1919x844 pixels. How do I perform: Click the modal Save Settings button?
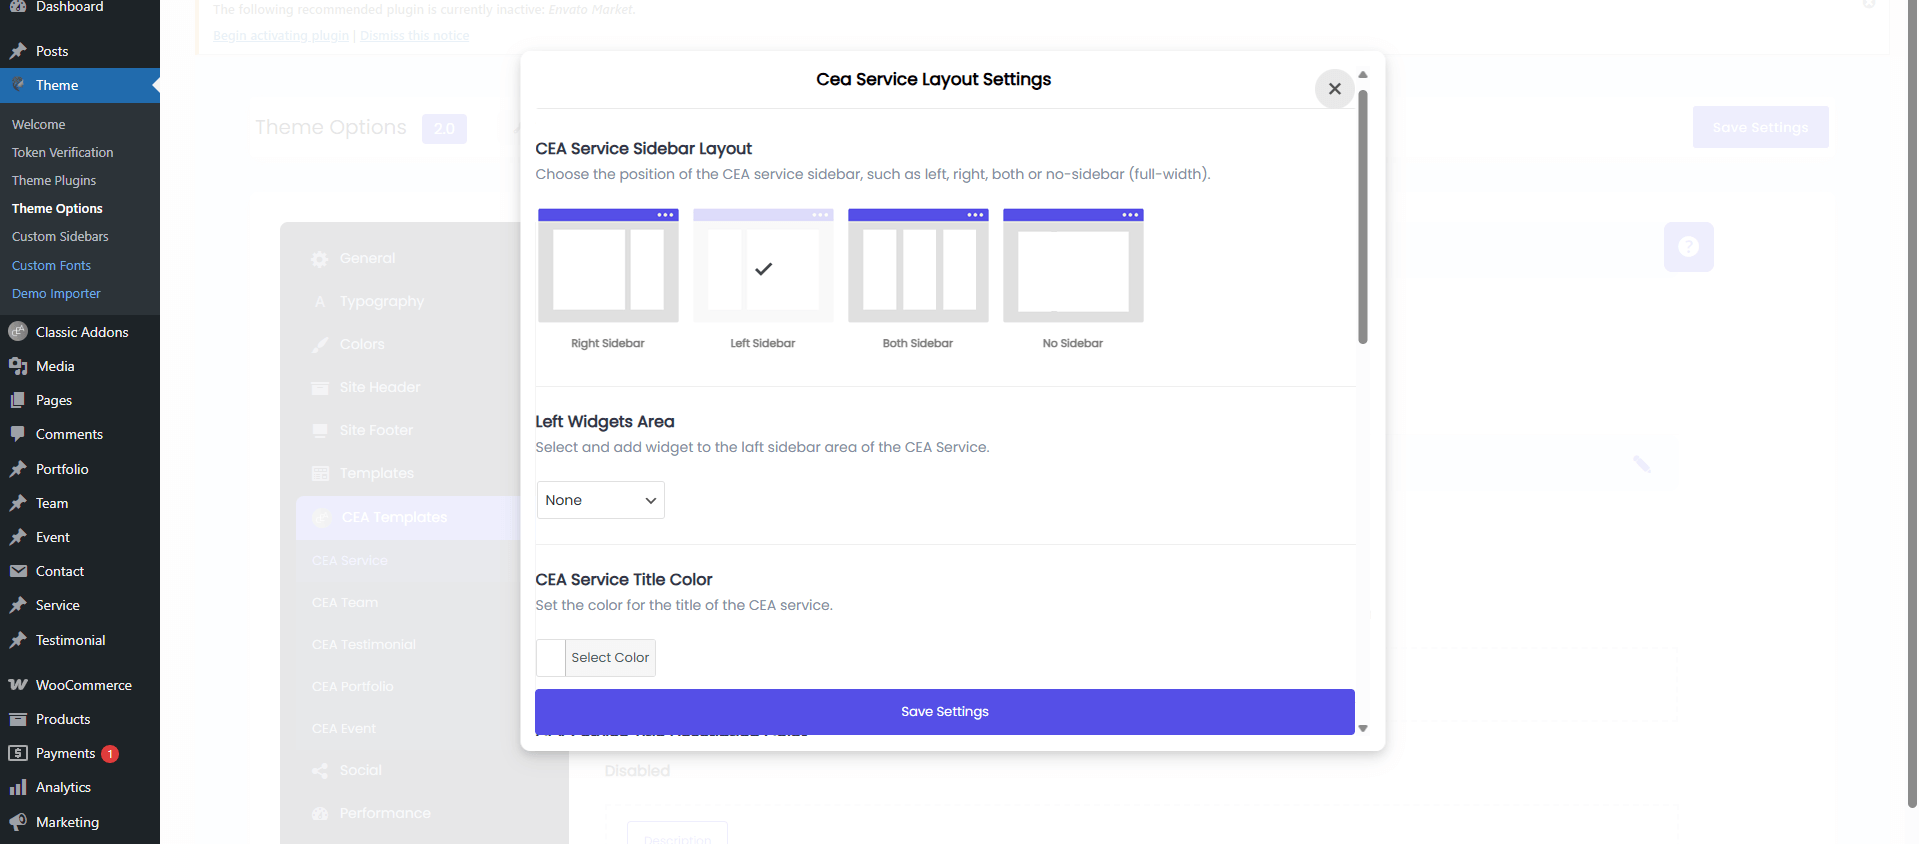click(944, 712)
